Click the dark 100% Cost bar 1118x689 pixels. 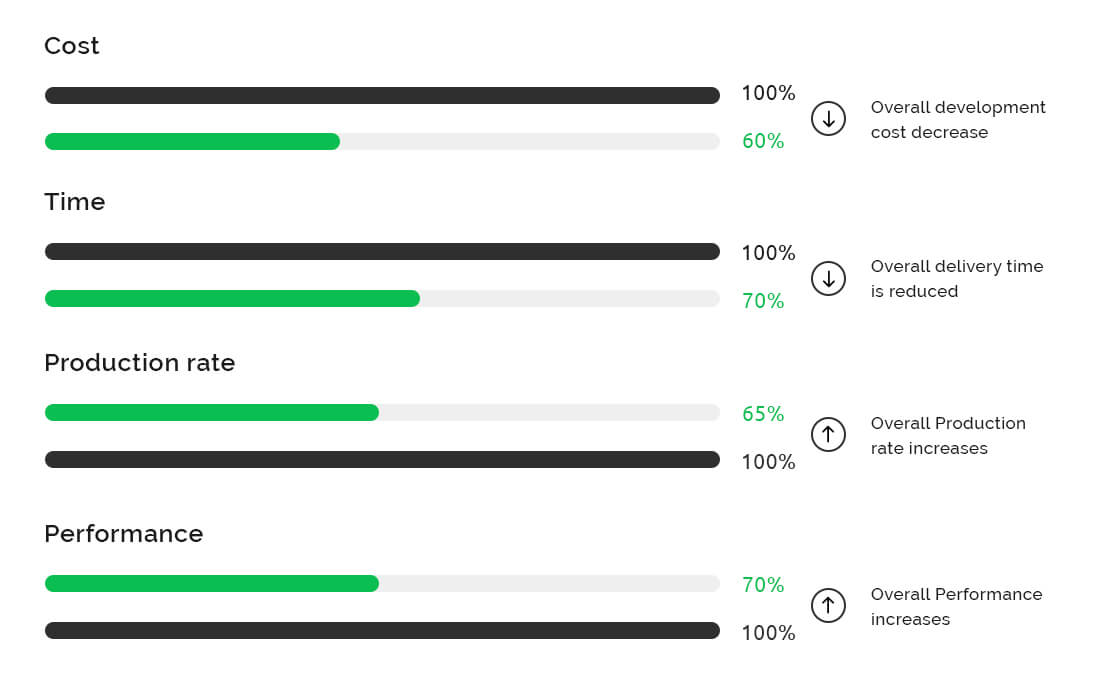click(x=382, y=96)
